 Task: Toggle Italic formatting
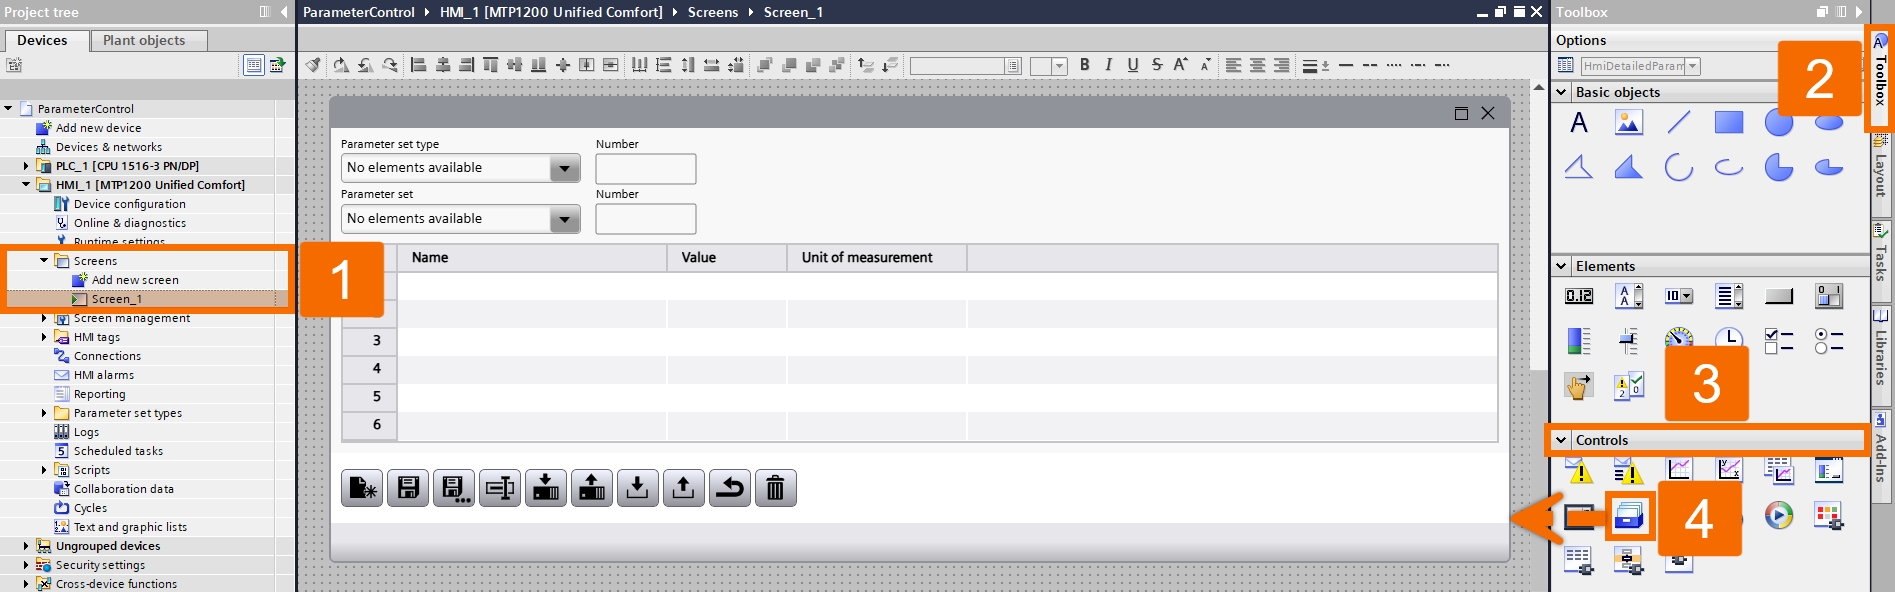point(1108,65)
